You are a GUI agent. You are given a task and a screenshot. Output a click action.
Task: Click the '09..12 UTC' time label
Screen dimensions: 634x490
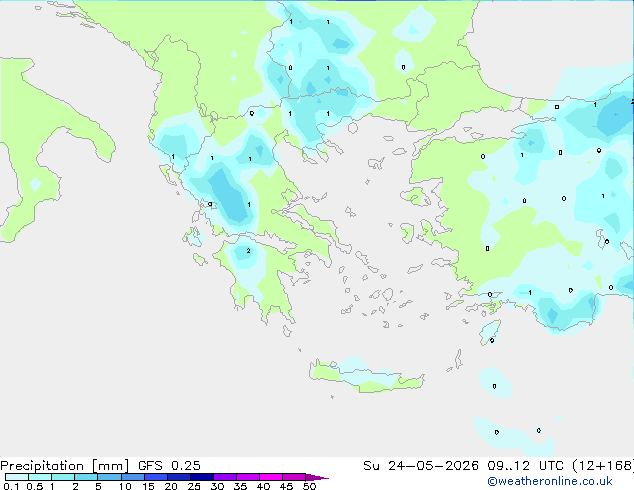point(526,466)
